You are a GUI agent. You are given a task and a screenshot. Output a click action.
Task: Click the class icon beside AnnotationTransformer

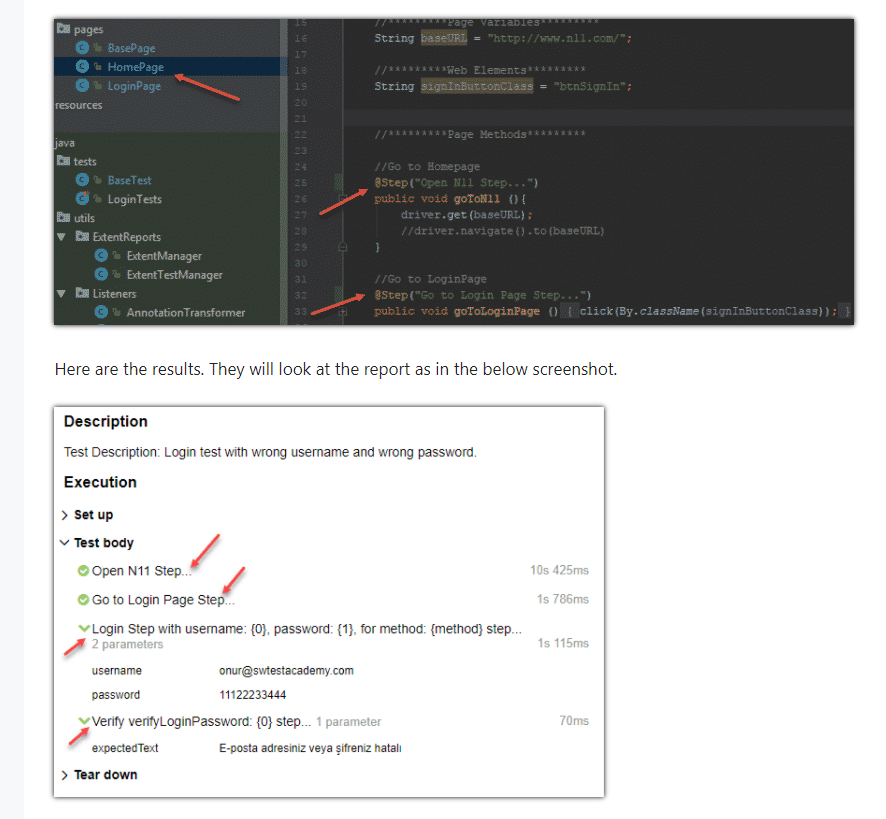pyautogui.click(x=101, y=312)
